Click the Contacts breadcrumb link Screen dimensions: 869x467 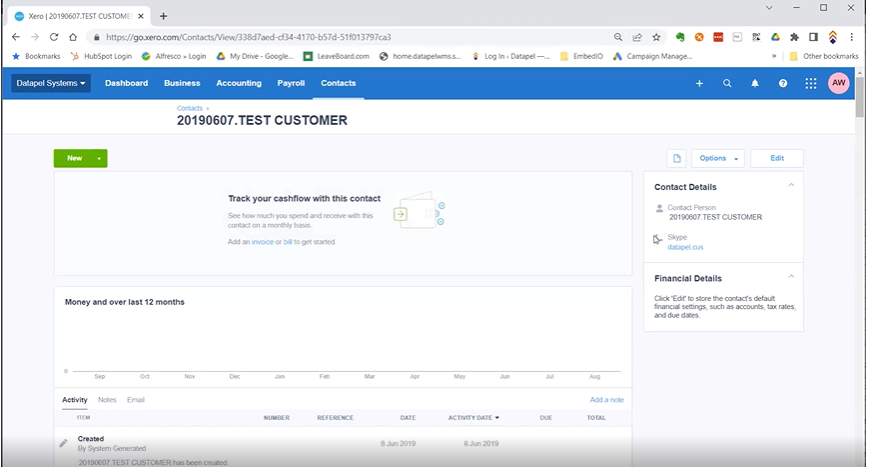point(190,109)
